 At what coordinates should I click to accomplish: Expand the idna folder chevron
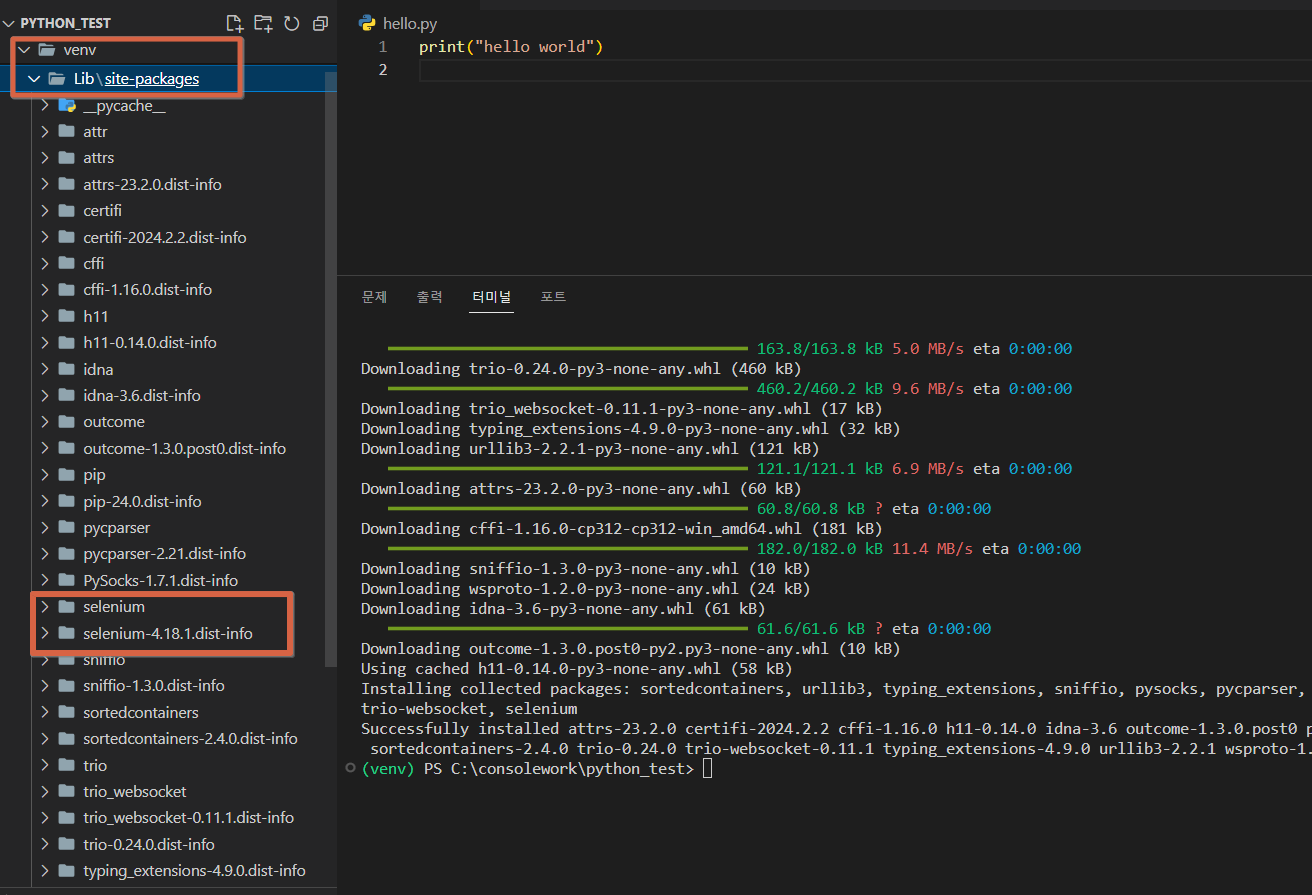point(44,369)
